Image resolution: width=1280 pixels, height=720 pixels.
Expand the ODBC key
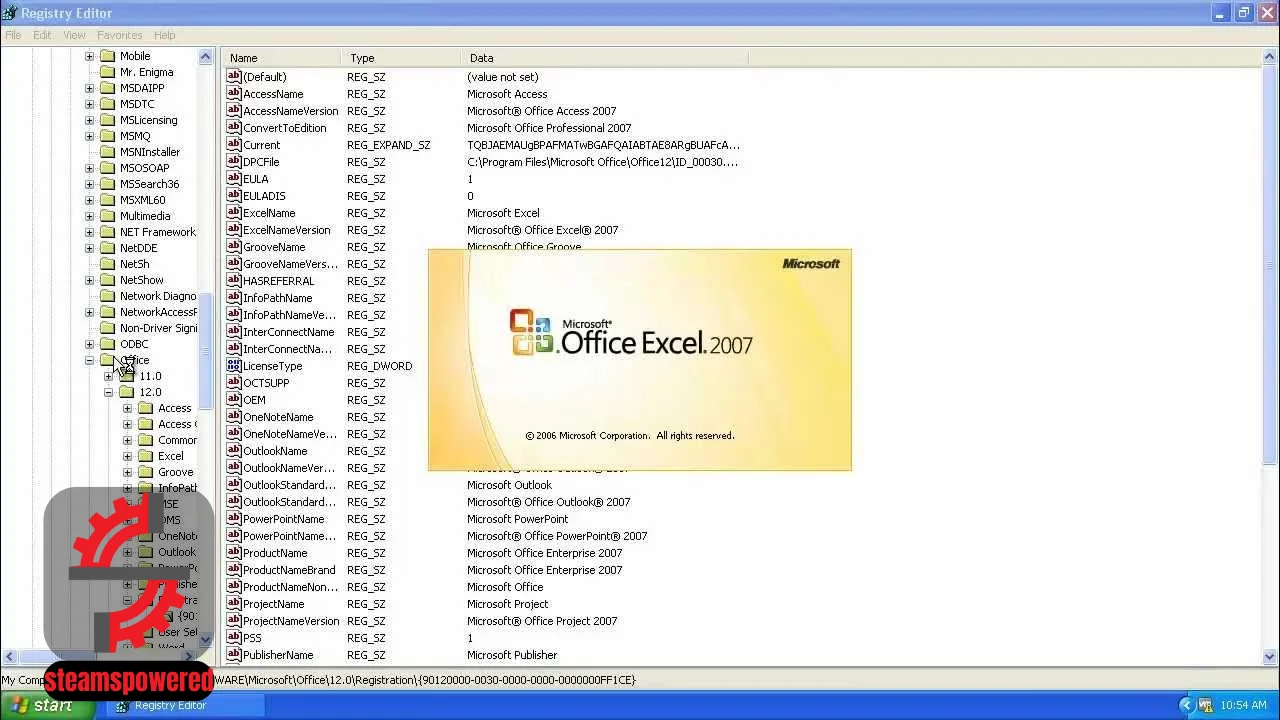pos(89,344)
